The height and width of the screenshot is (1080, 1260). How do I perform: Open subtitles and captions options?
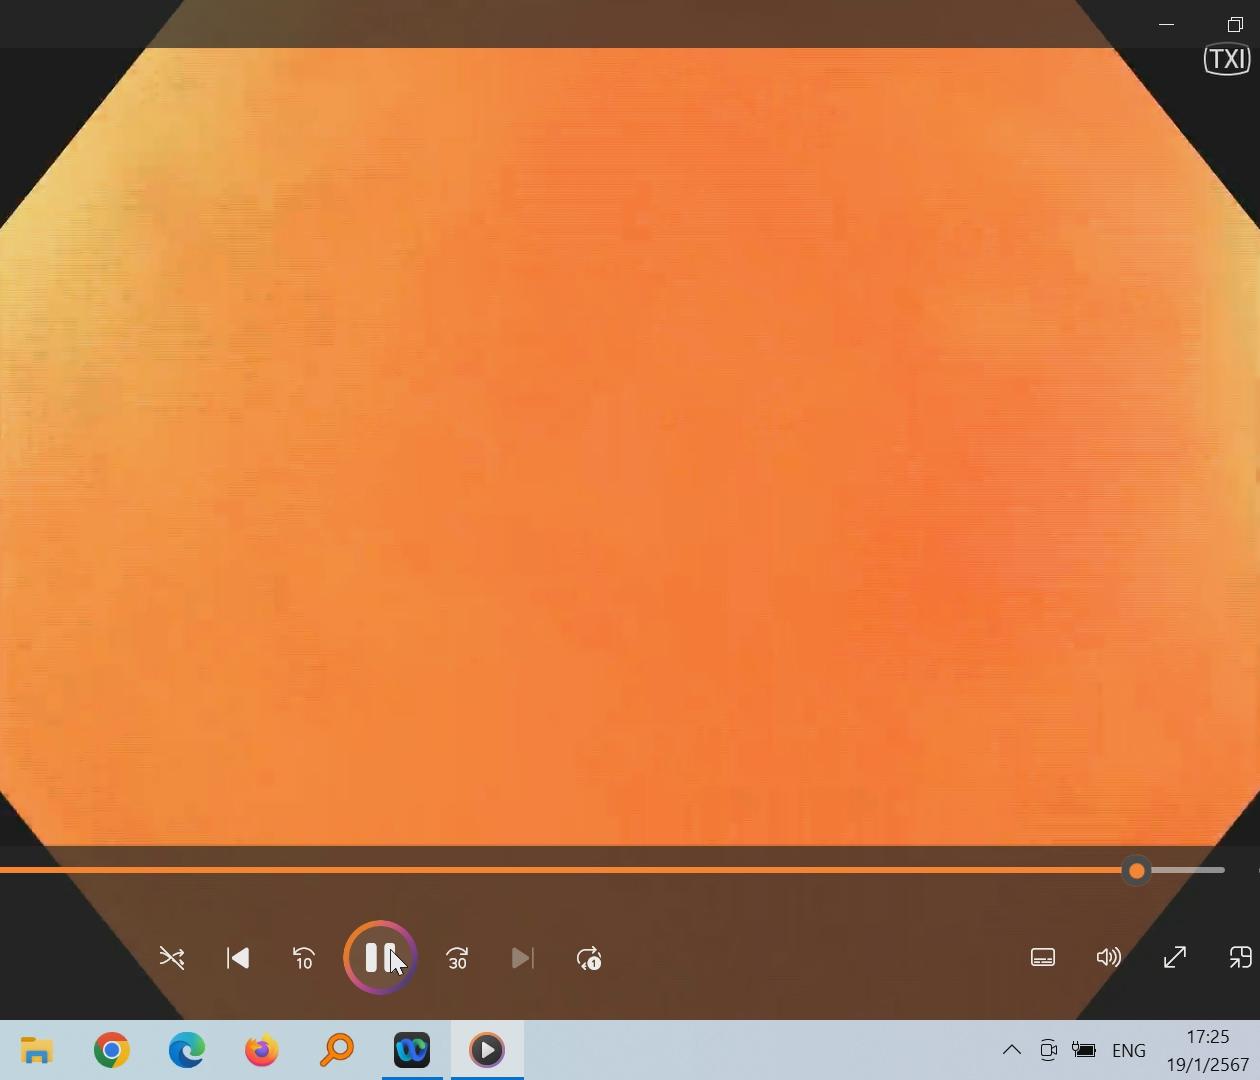1043,958
